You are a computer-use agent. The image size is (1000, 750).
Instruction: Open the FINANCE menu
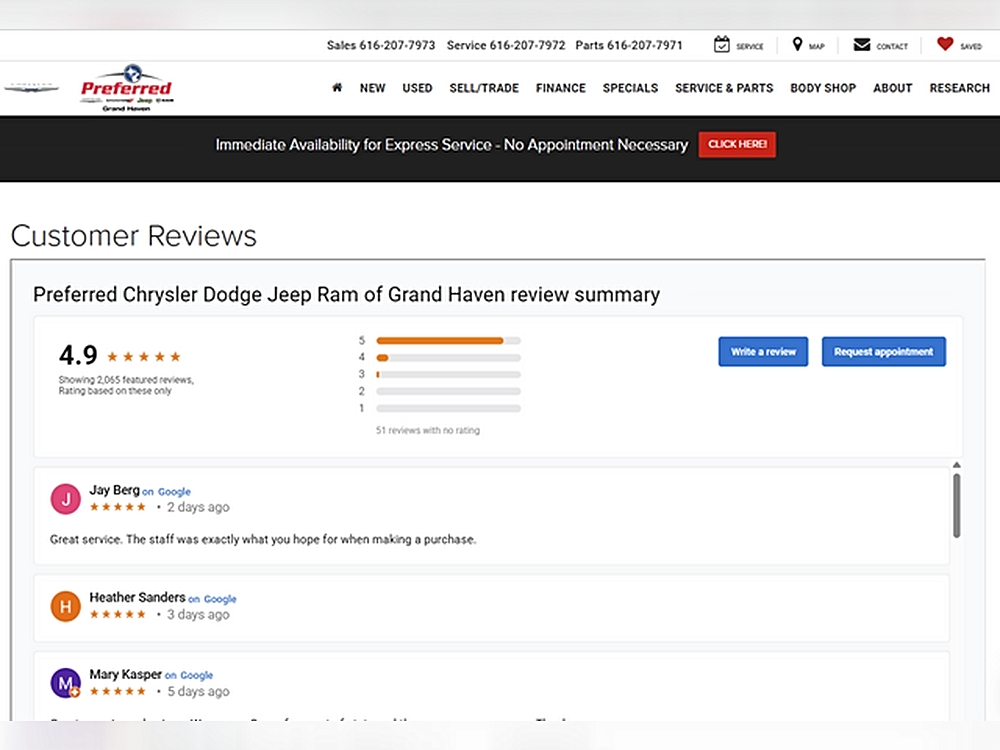click(561, 88)
